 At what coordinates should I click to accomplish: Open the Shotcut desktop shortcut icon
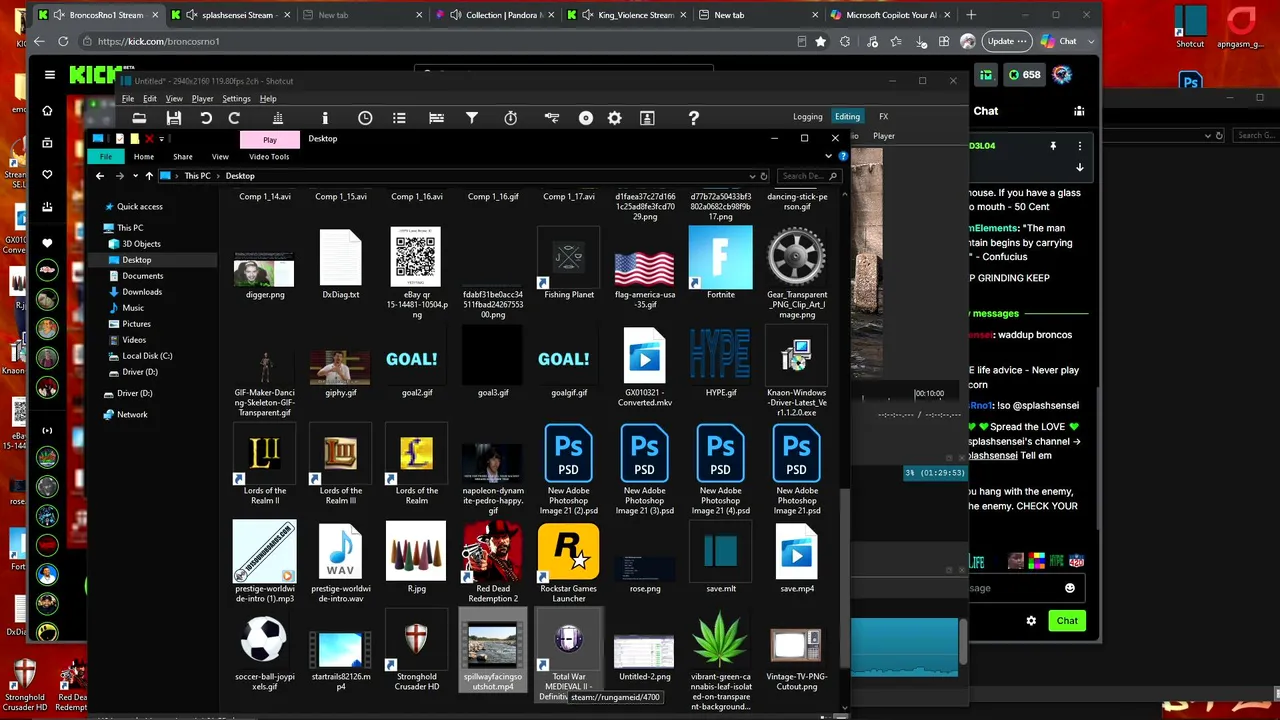pos(1190,27)
